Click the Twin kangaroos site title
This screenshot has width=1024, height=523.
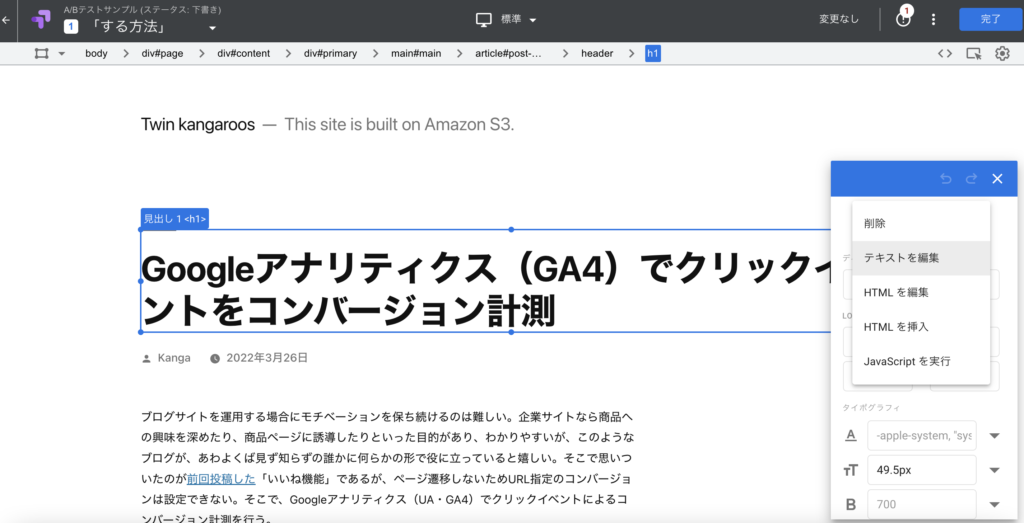198,124
